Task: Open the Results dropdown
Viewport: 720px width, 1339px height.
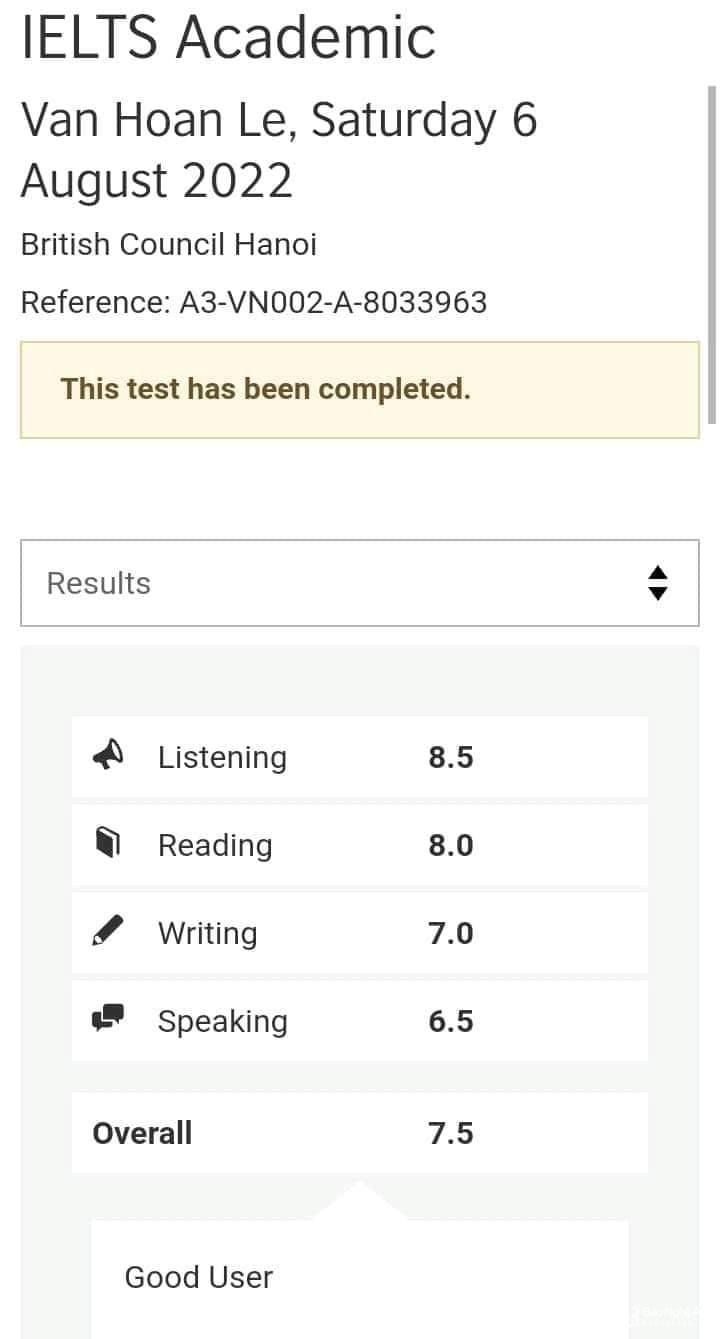Action: pos(360,583)
